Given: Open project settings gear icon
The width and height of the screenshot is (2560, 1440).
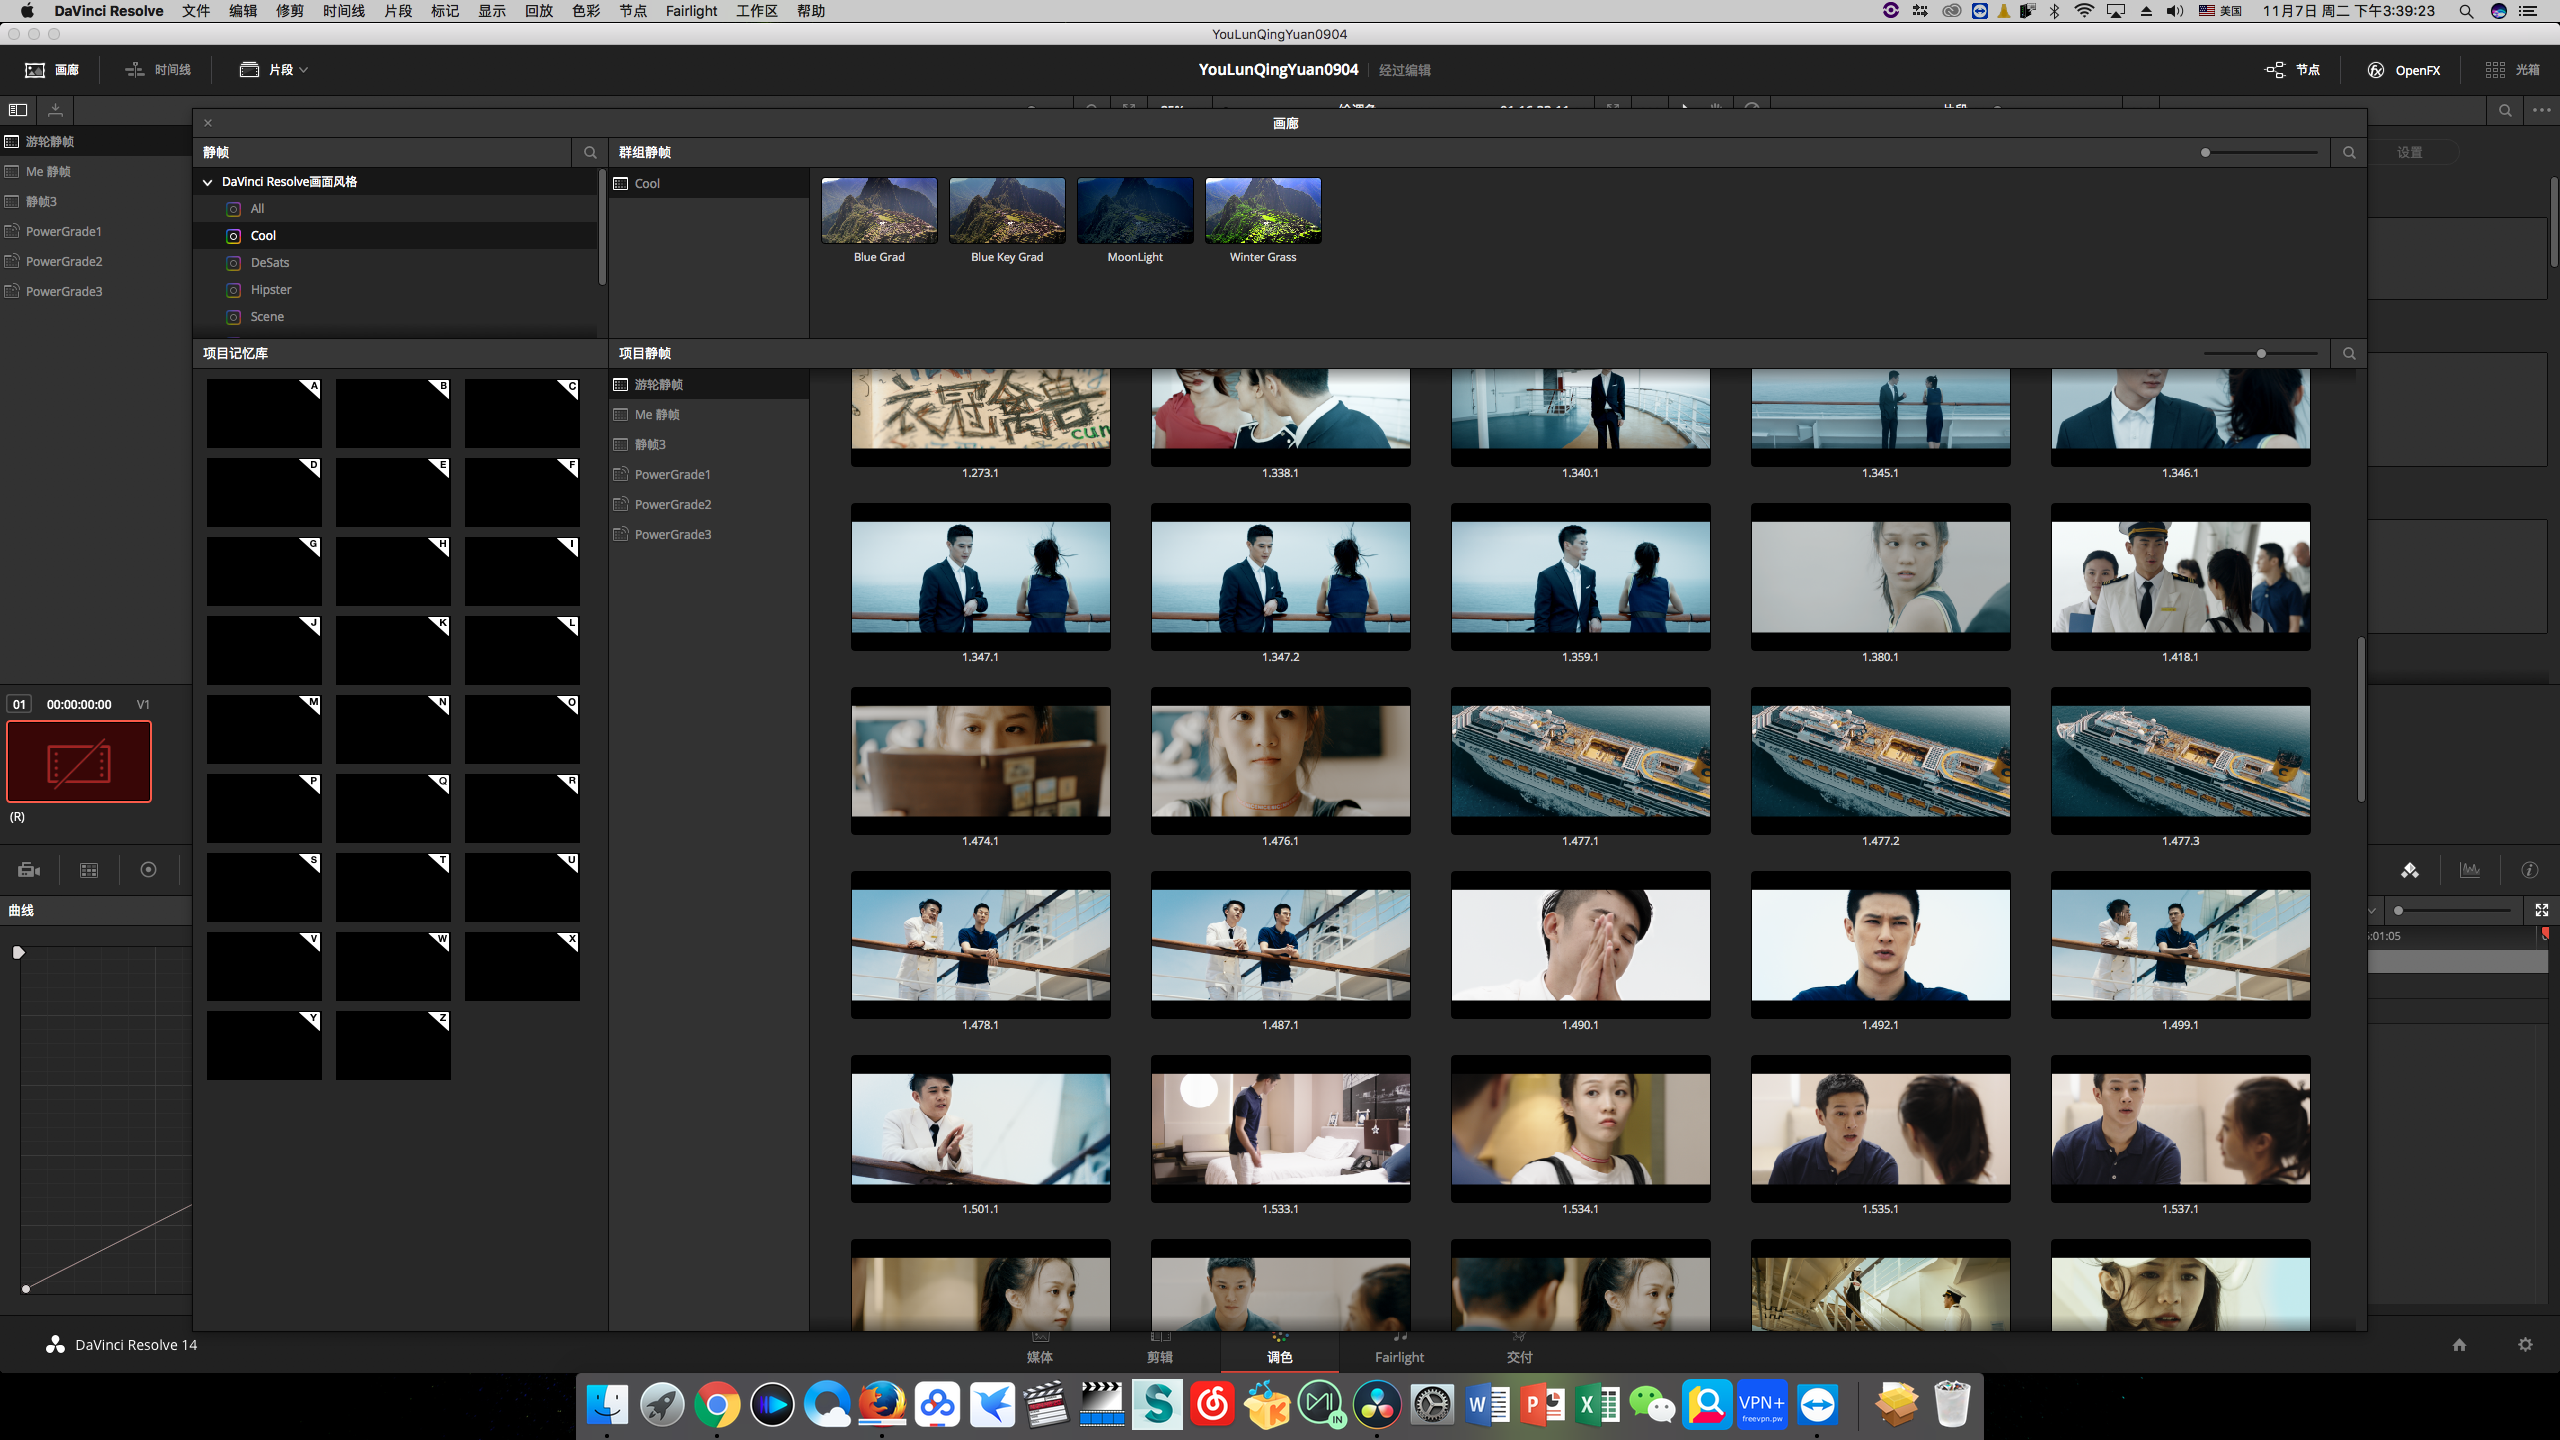Looking at the screenshot, I should coord(2525,1345).
